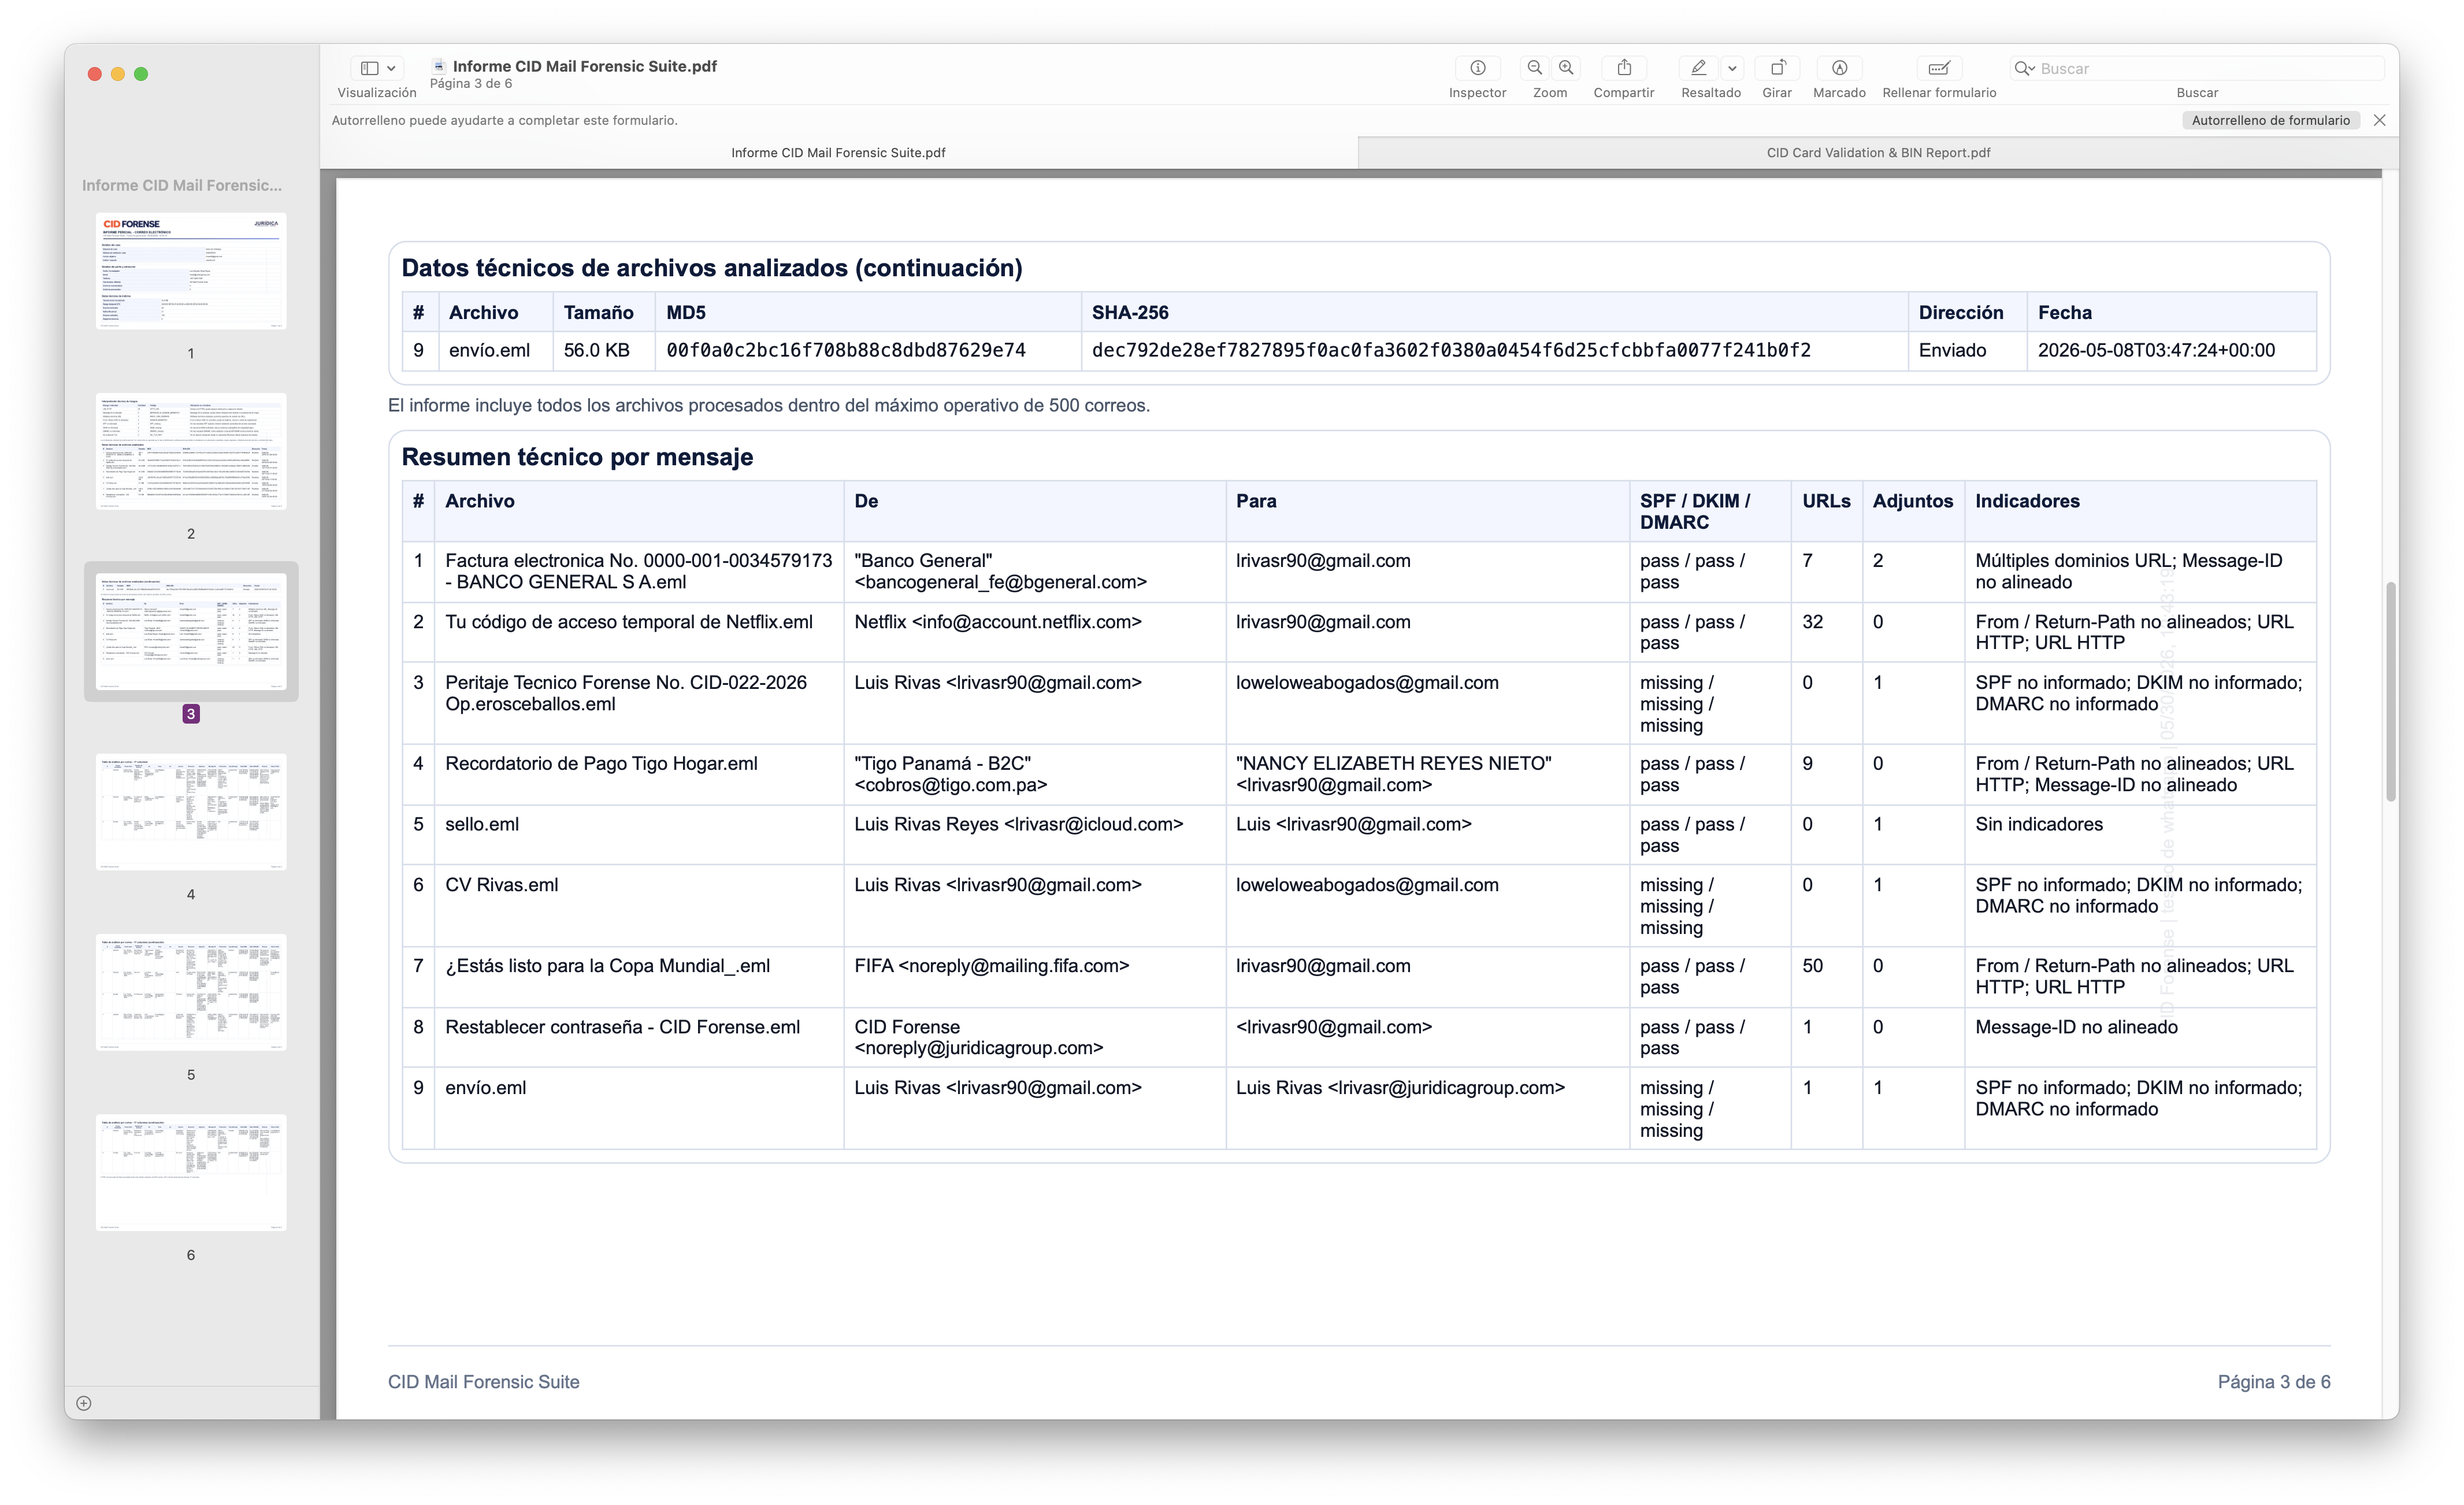The height and width of the screenshot is (1505, 2464).
Task: Click the date 2026-05-08T03:47:24+00:00
Action: click(x=2156, y=350)
